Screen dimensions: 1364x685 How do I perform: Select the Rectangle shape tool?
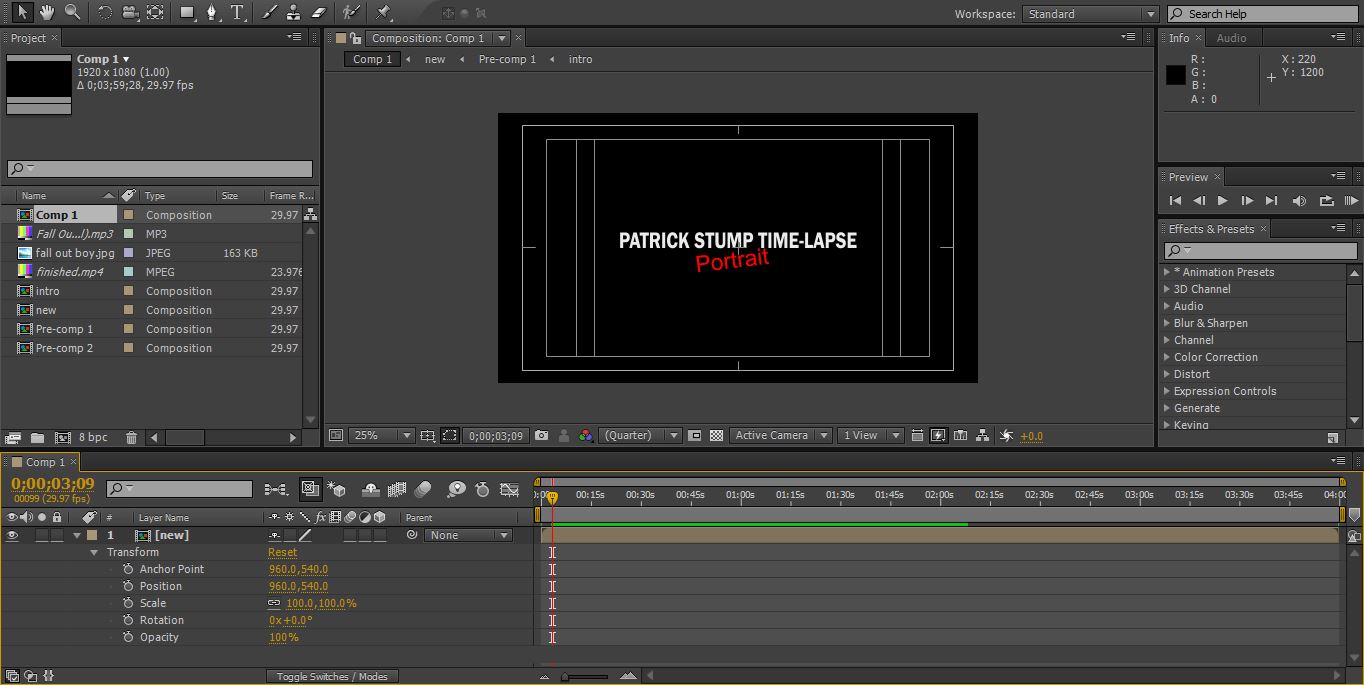[x=187, y=12]
